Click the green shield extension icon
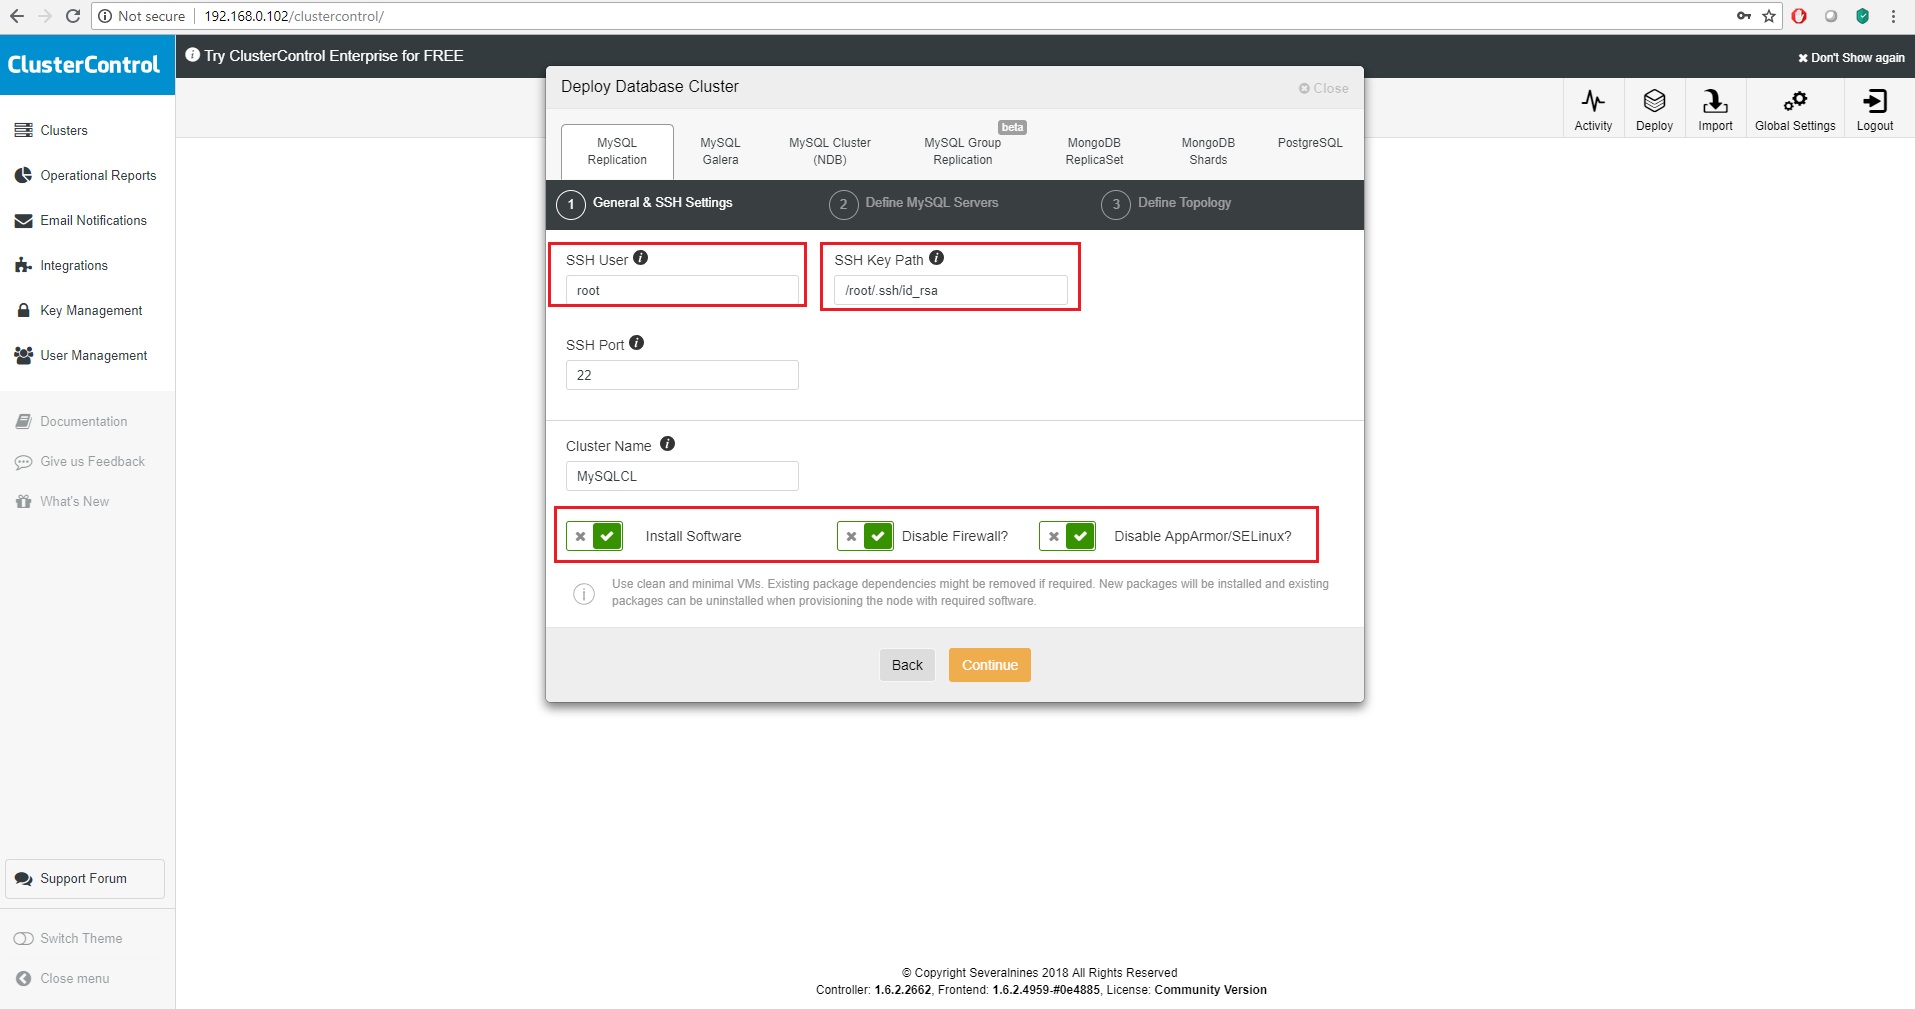The height and width of the screenshot is (1009, 1915). (x=1862, y=16)
